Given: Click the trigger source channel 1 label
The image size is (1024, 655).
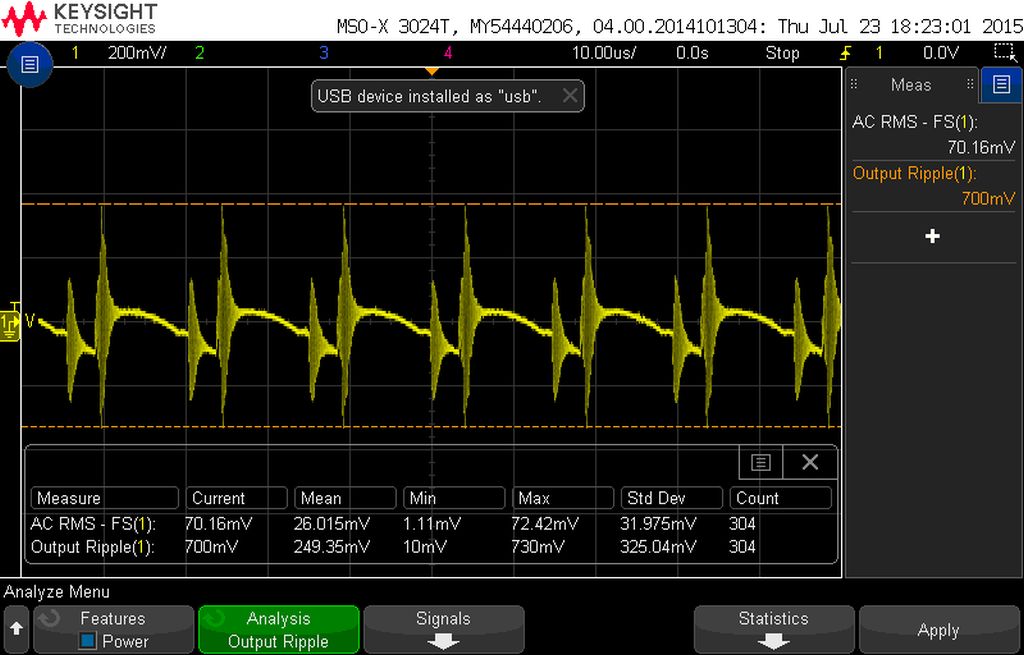Looking at the screenshot, I should tap(879, 53).
